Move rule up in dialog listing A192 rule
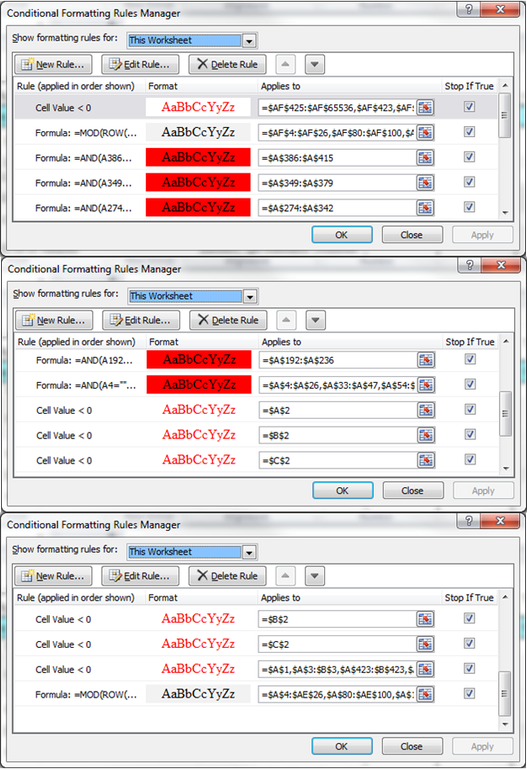The image size is (527, 769). 286,320
